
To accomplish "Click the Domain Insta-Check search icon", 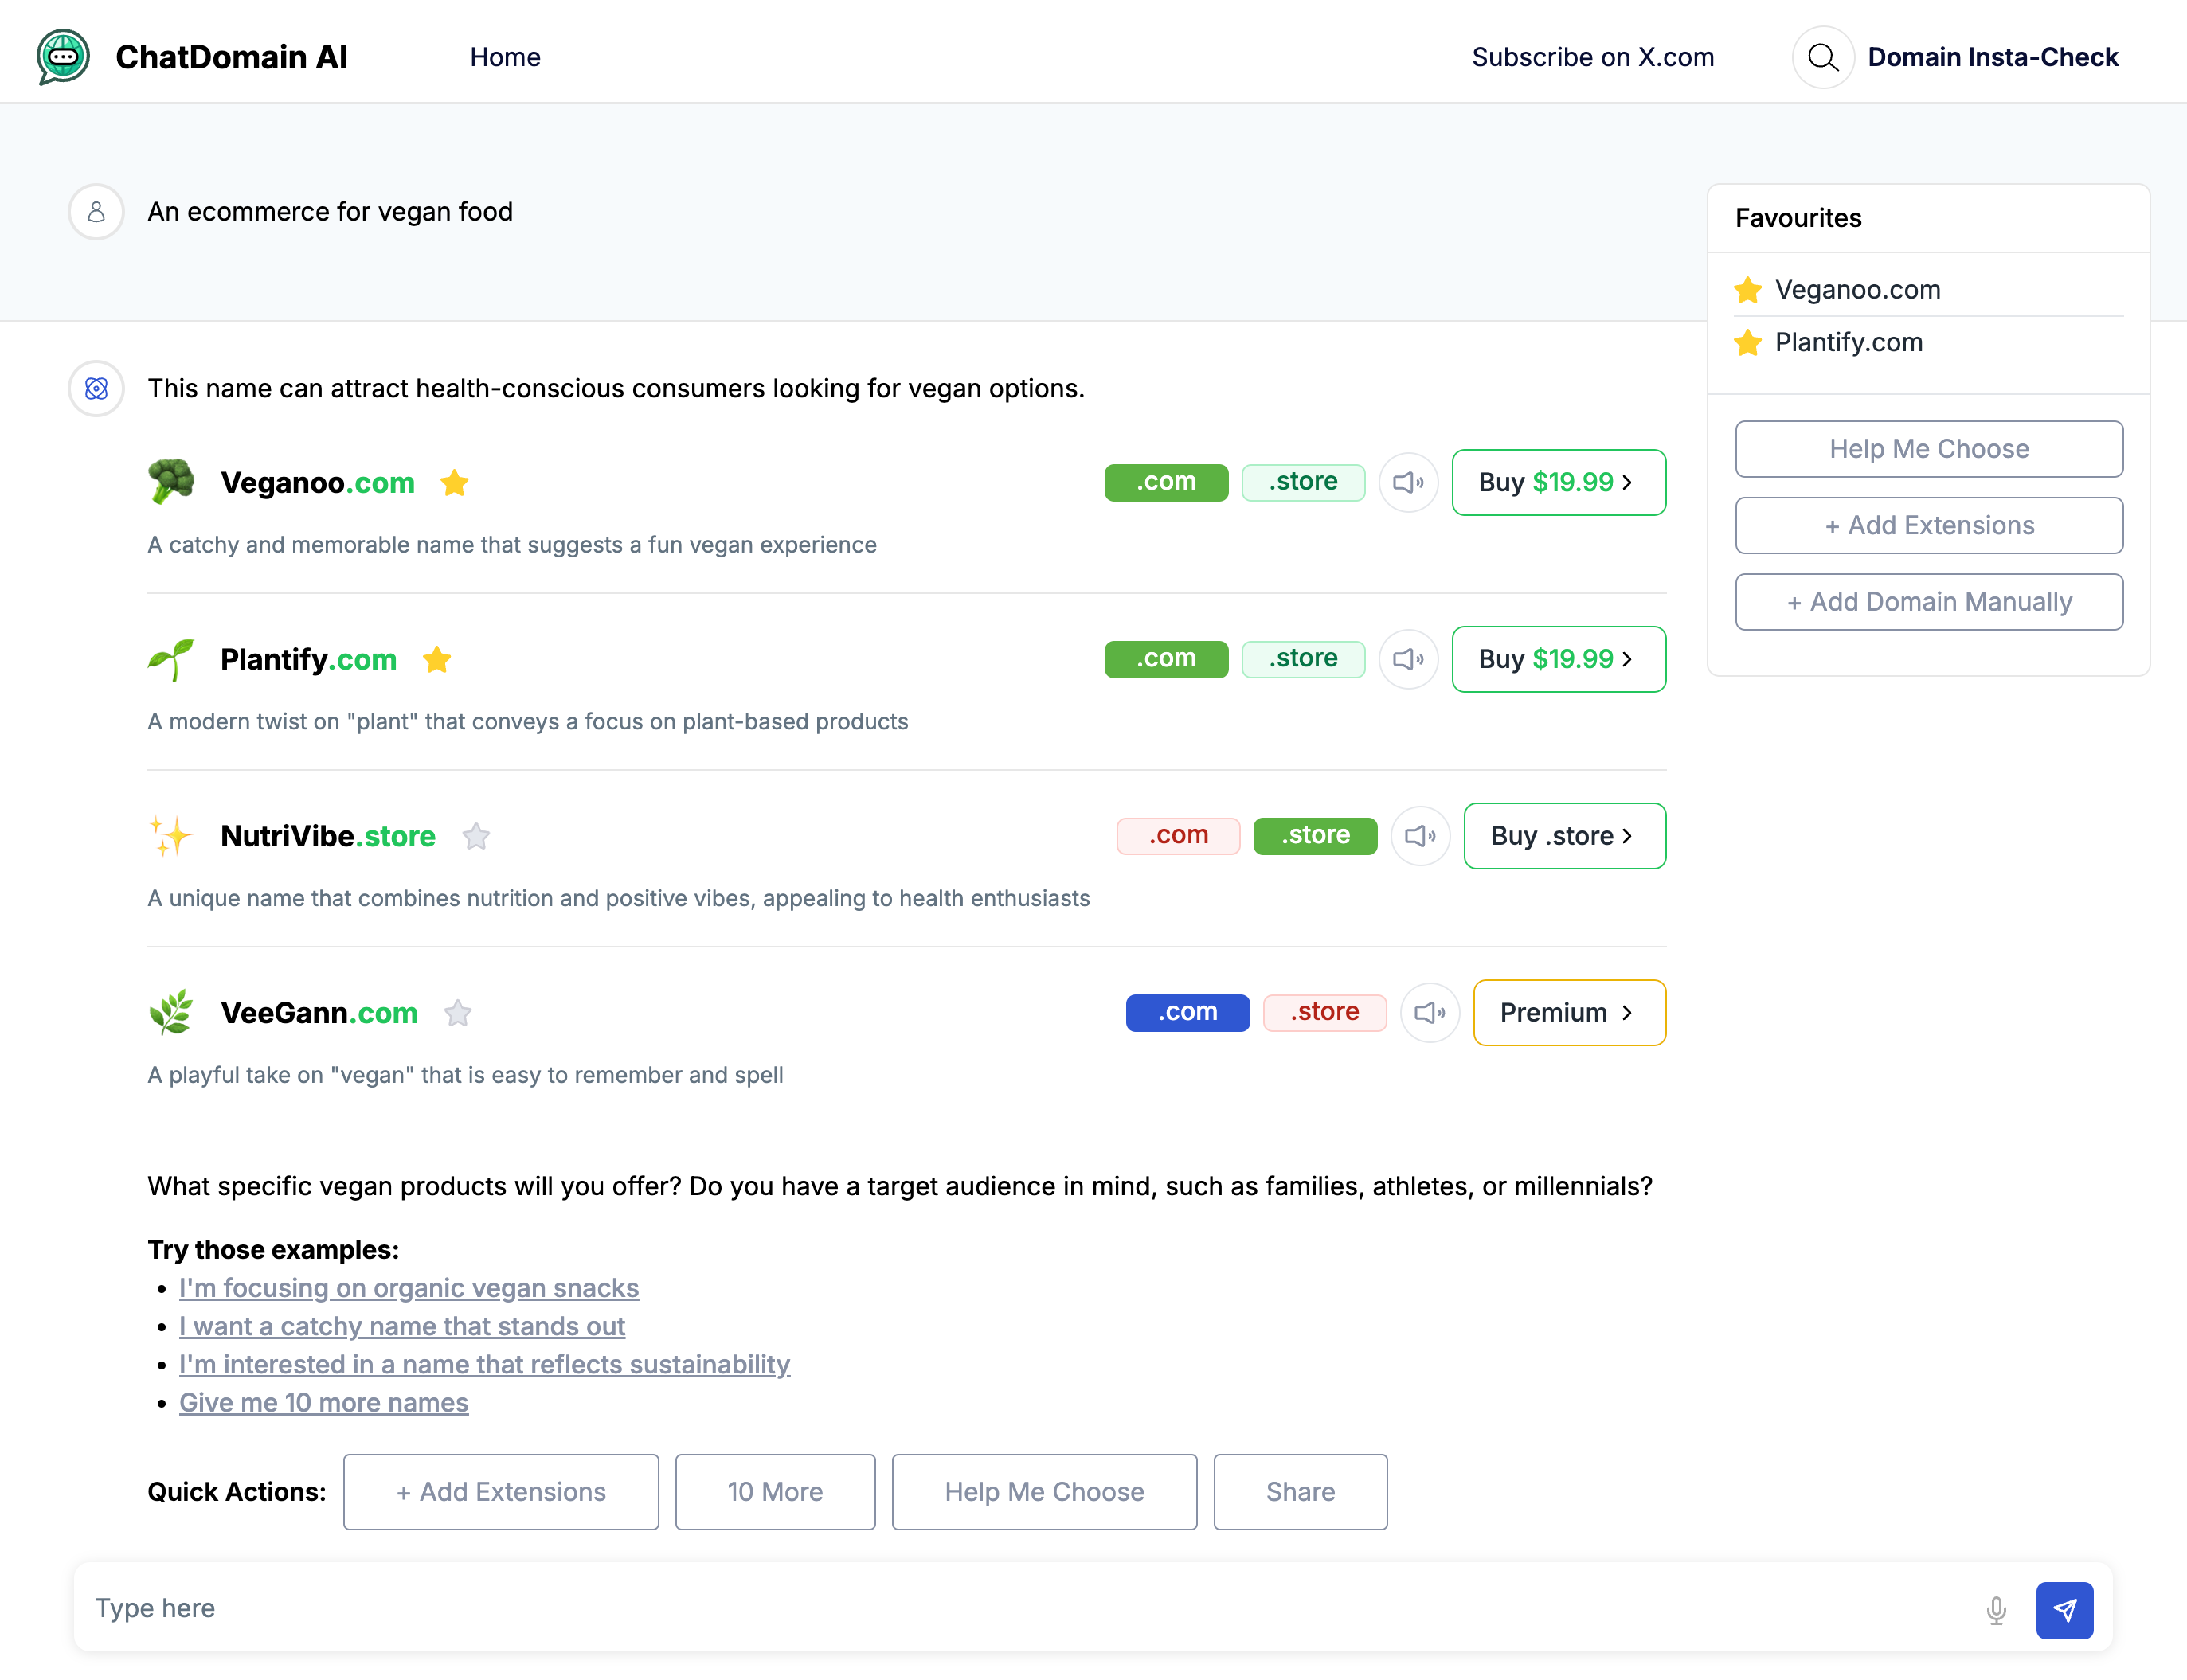I will 1822,57.
